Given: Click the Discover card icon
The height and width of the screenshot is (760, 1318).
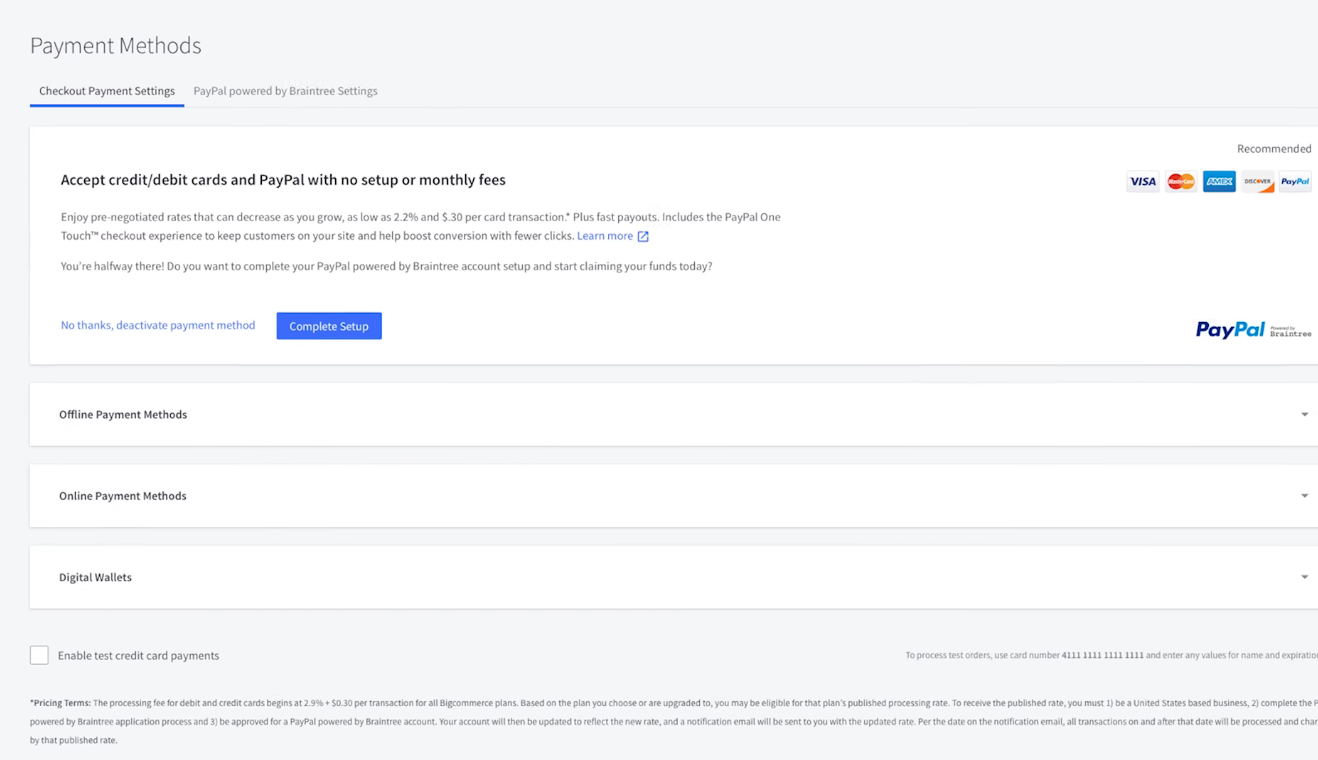Looking at the screenshot, I should tap(1257, 182).
